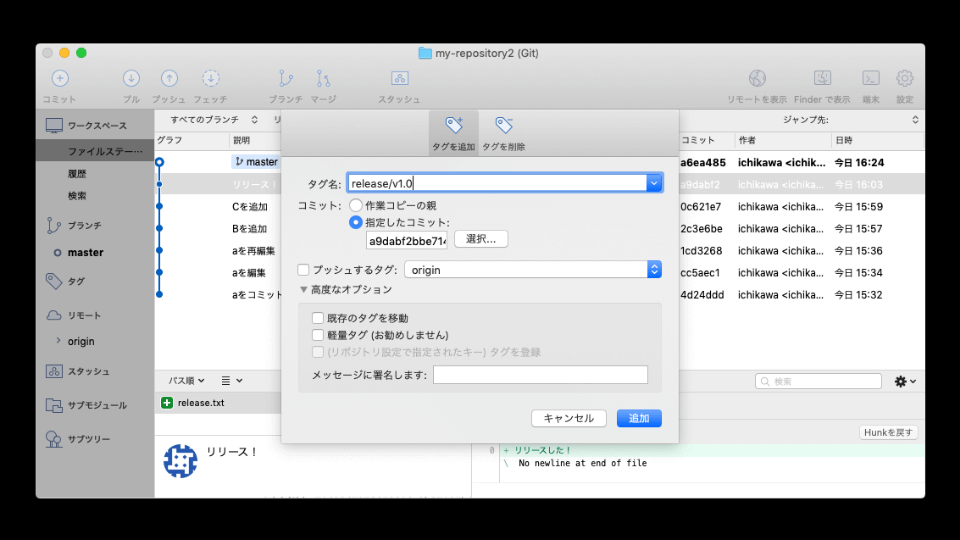
Task: Open the パス順 sort dropdown
Action: pos(186,381)
